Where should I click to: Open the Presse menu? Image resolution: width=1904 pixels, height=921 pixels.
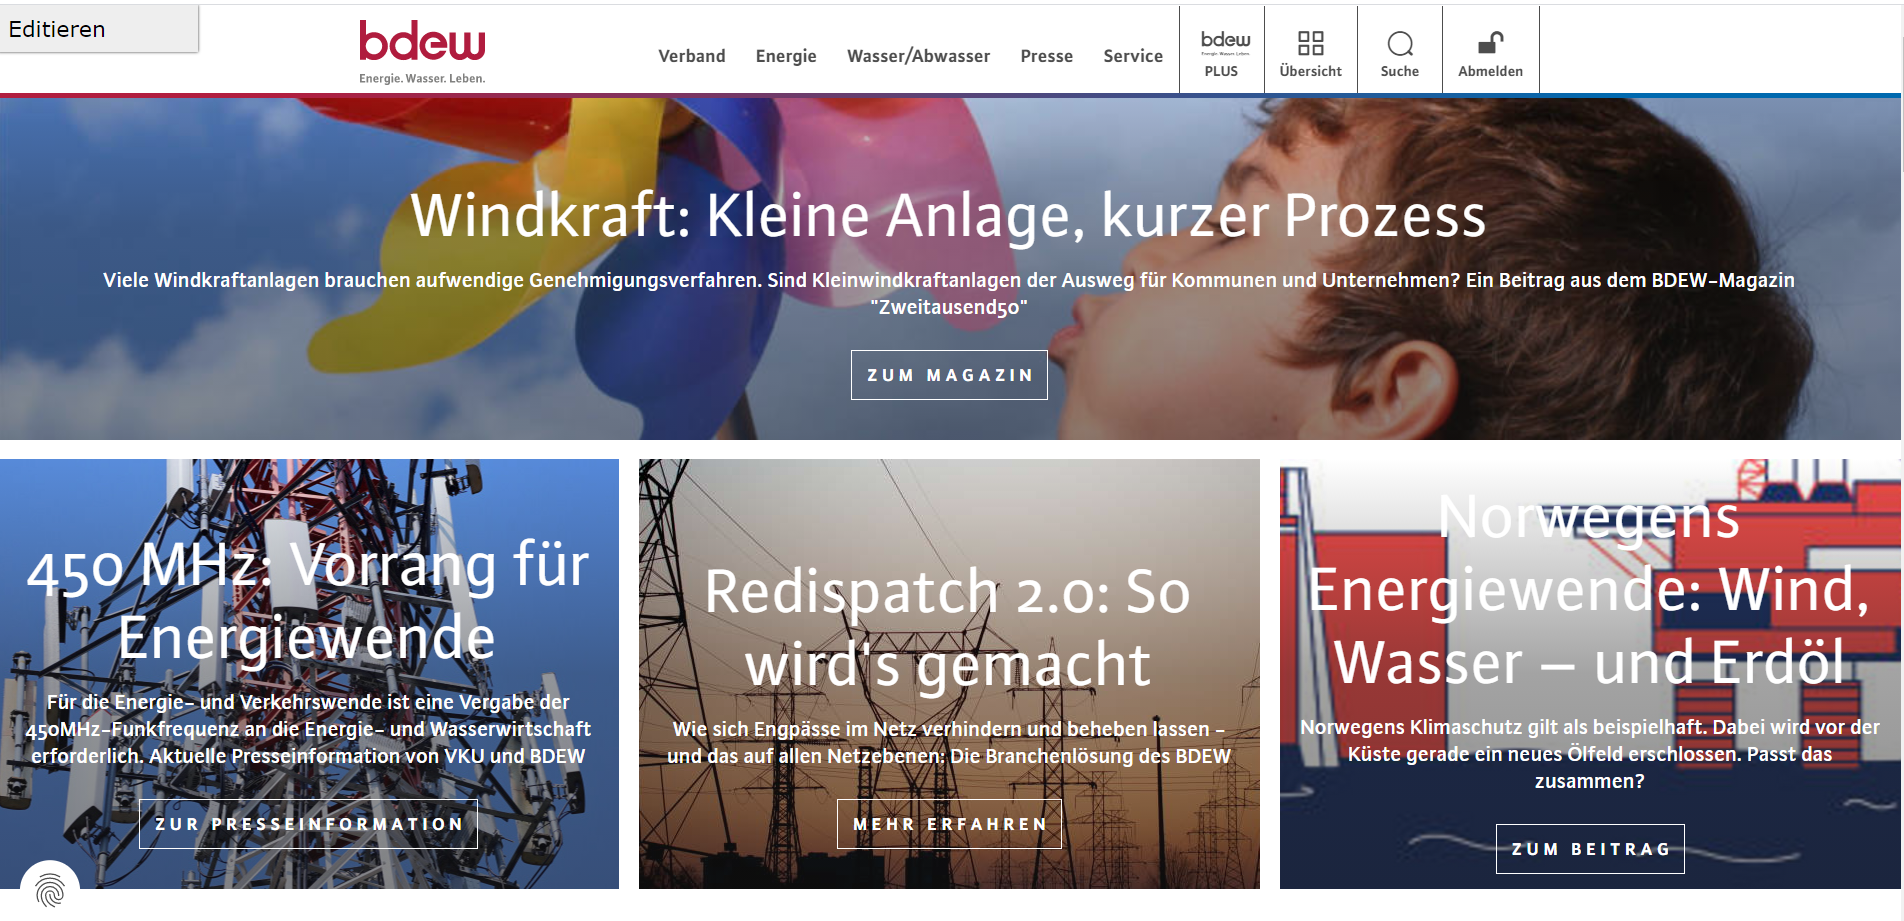(1046, 56)
